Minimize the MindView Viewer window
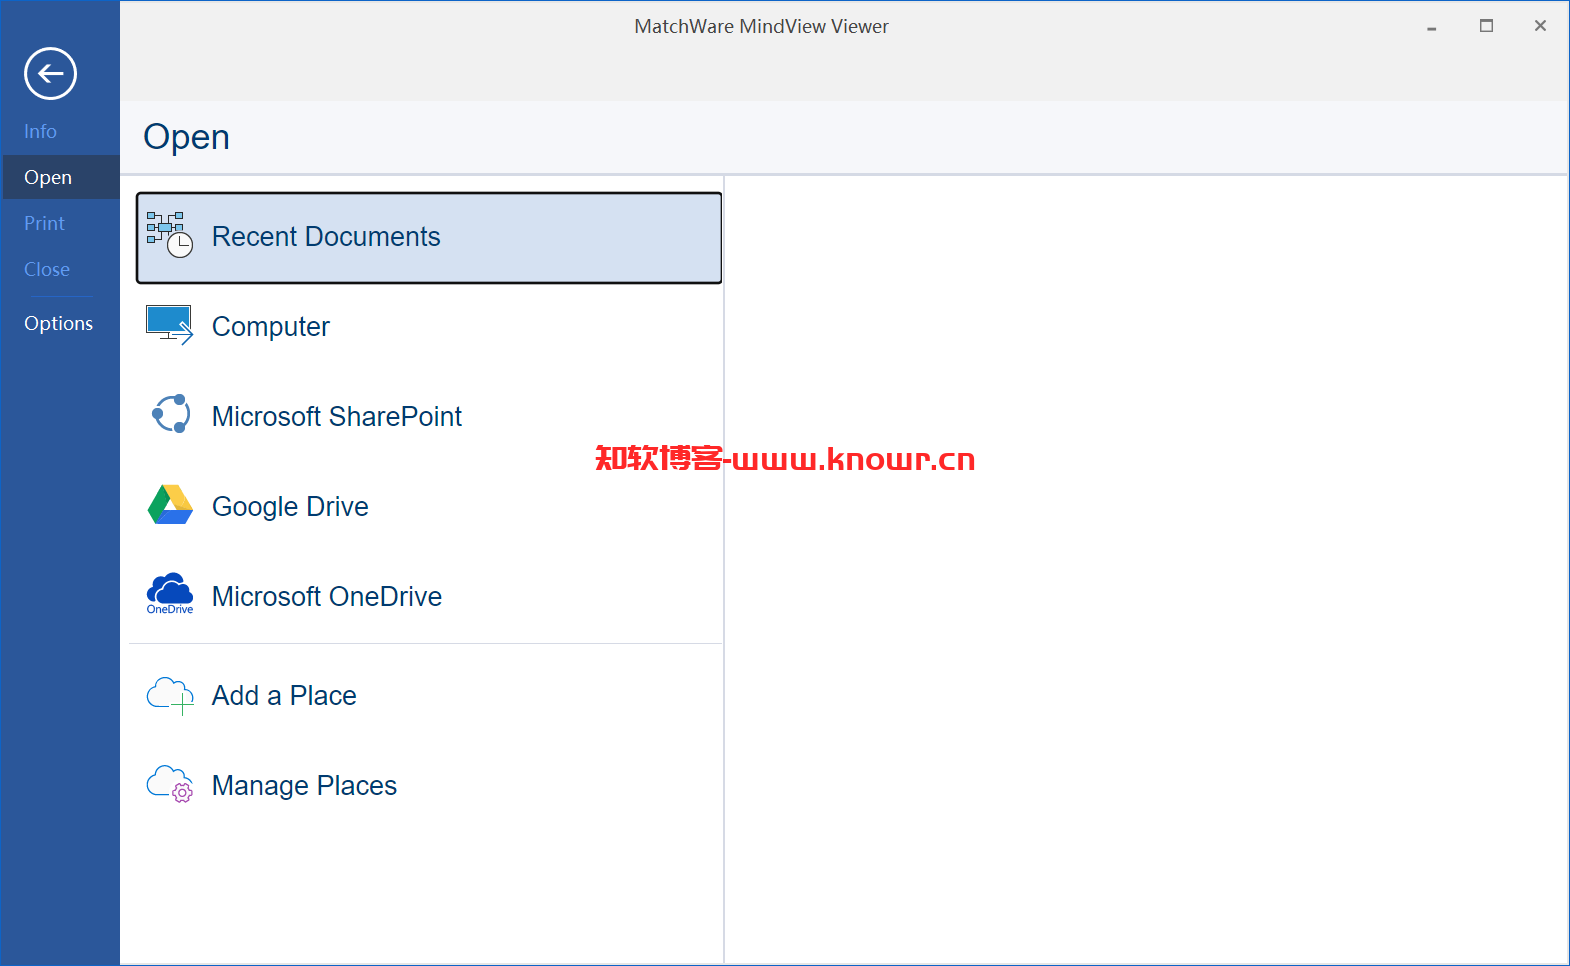Viewport: 1570px width, 966px height. point(1432,27)
